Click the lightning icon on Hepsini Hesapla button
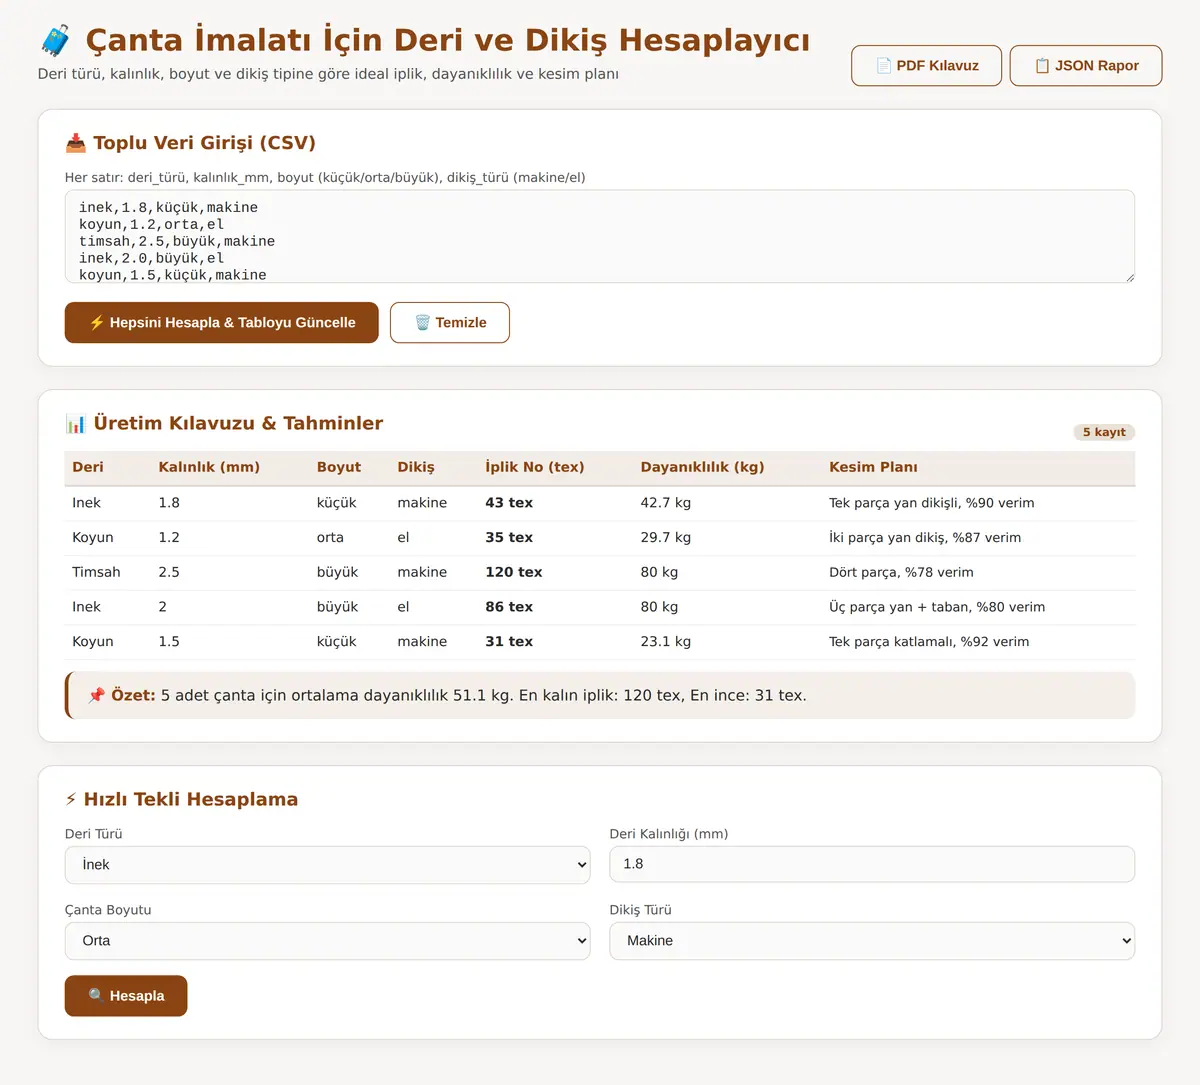The width and height of the screenshot is (1200, 1085). tap(97, 323)
